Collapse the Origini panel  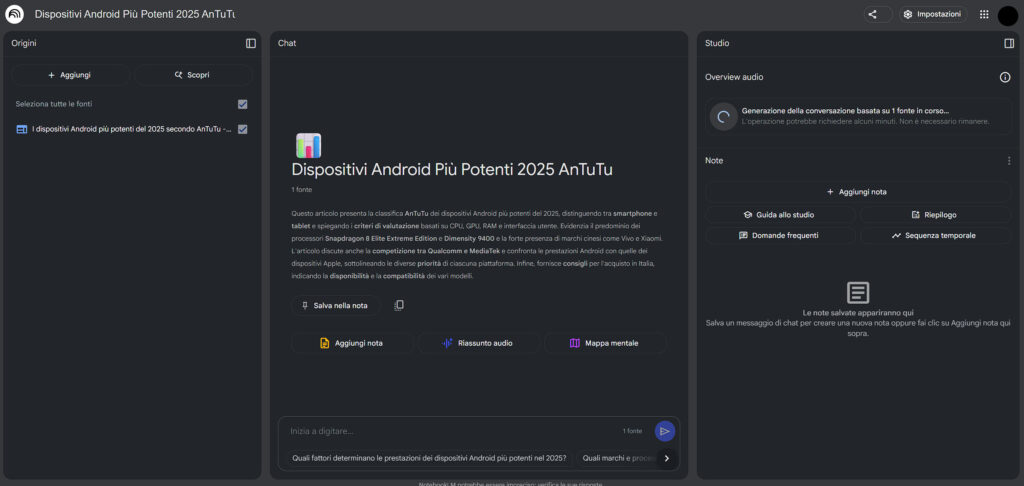tap(251, 43)
